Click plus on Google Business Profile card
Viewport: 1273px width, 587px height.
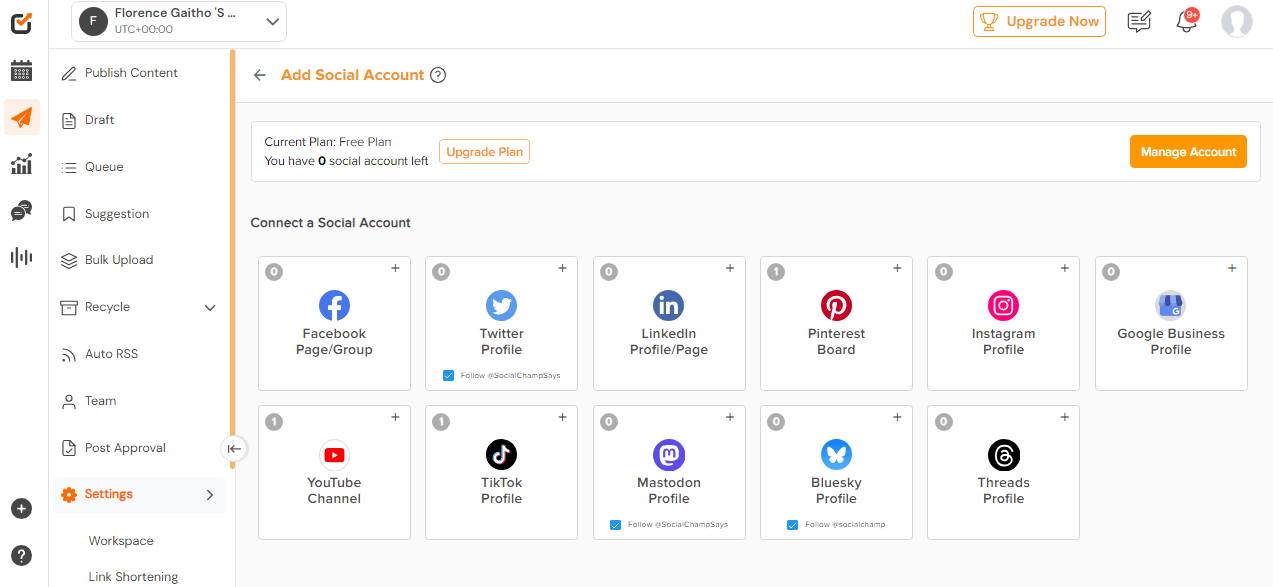click(x=1232, y=268)
